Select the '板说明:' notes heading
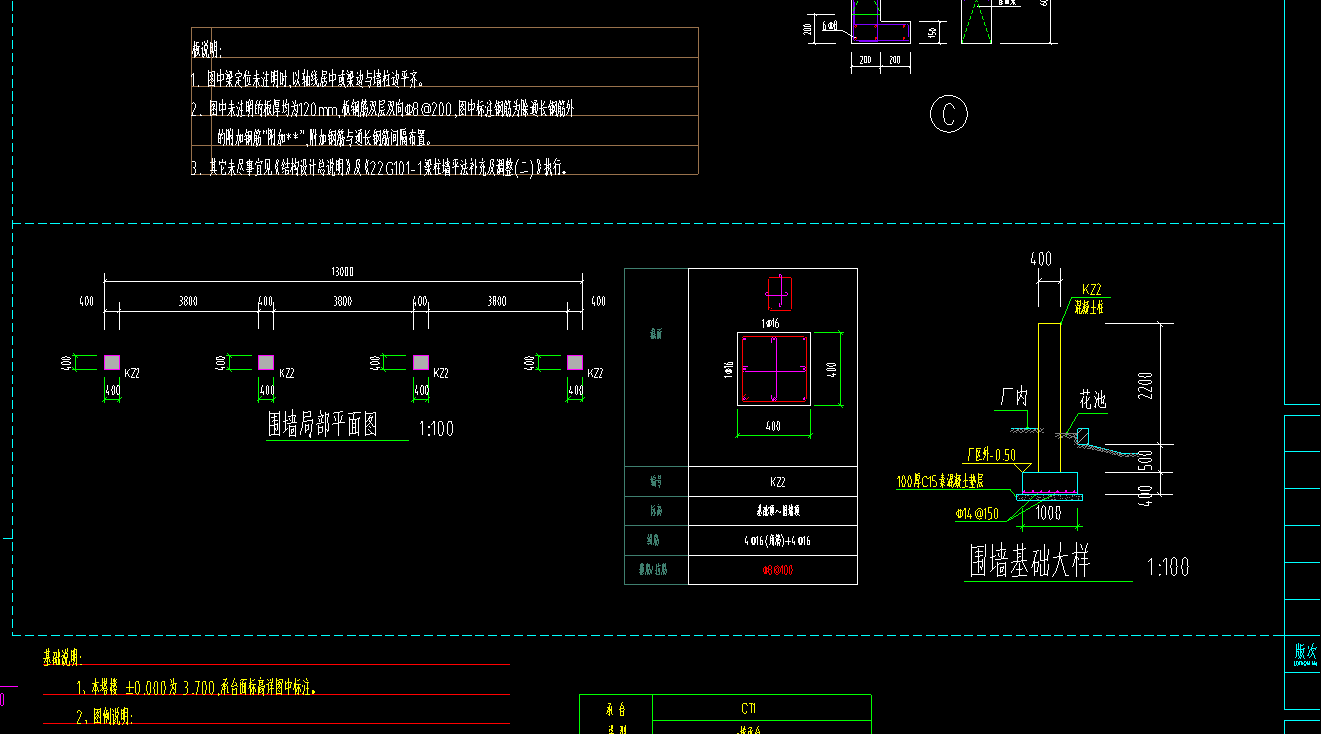The width and height of the screenshot is (1321, 734). pyautogui.click(x=206, y=49)
